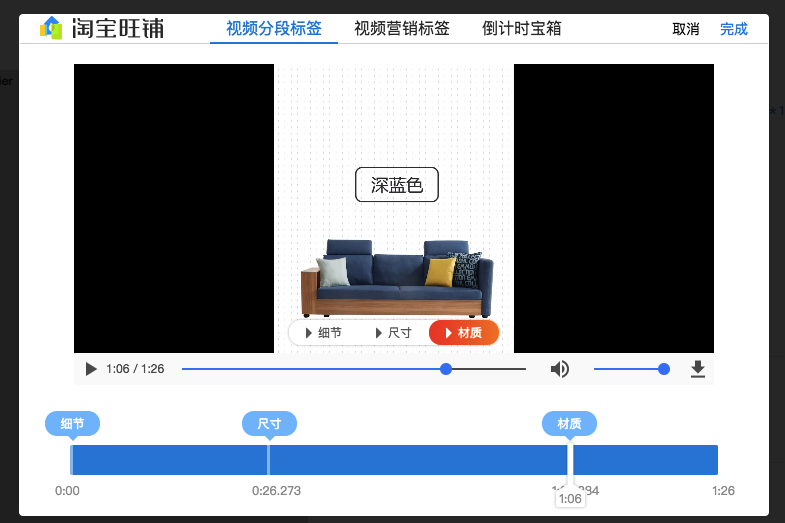The height and width of the screenshot is (523, 785).
Task: Download the video with the download icon
Action: click(x=698, y=369)
